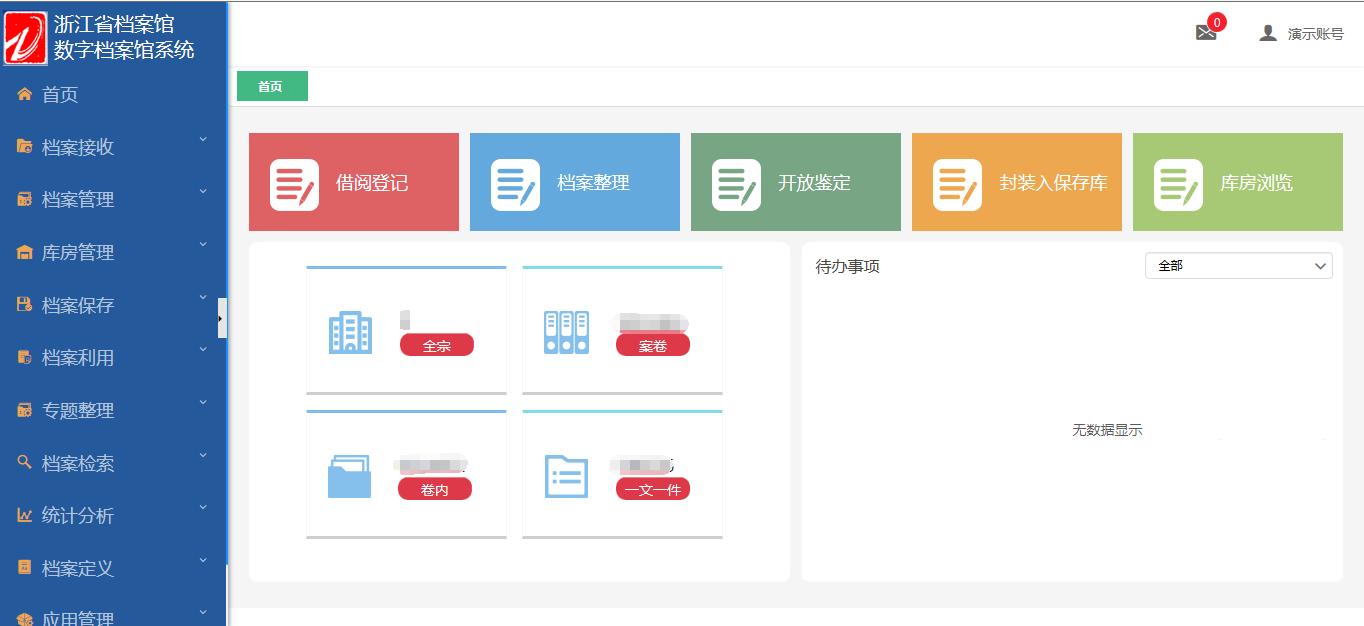This screenshot has width=1364, height=626.
Task: Click the red 全宗 button
Action: [437, 346]
